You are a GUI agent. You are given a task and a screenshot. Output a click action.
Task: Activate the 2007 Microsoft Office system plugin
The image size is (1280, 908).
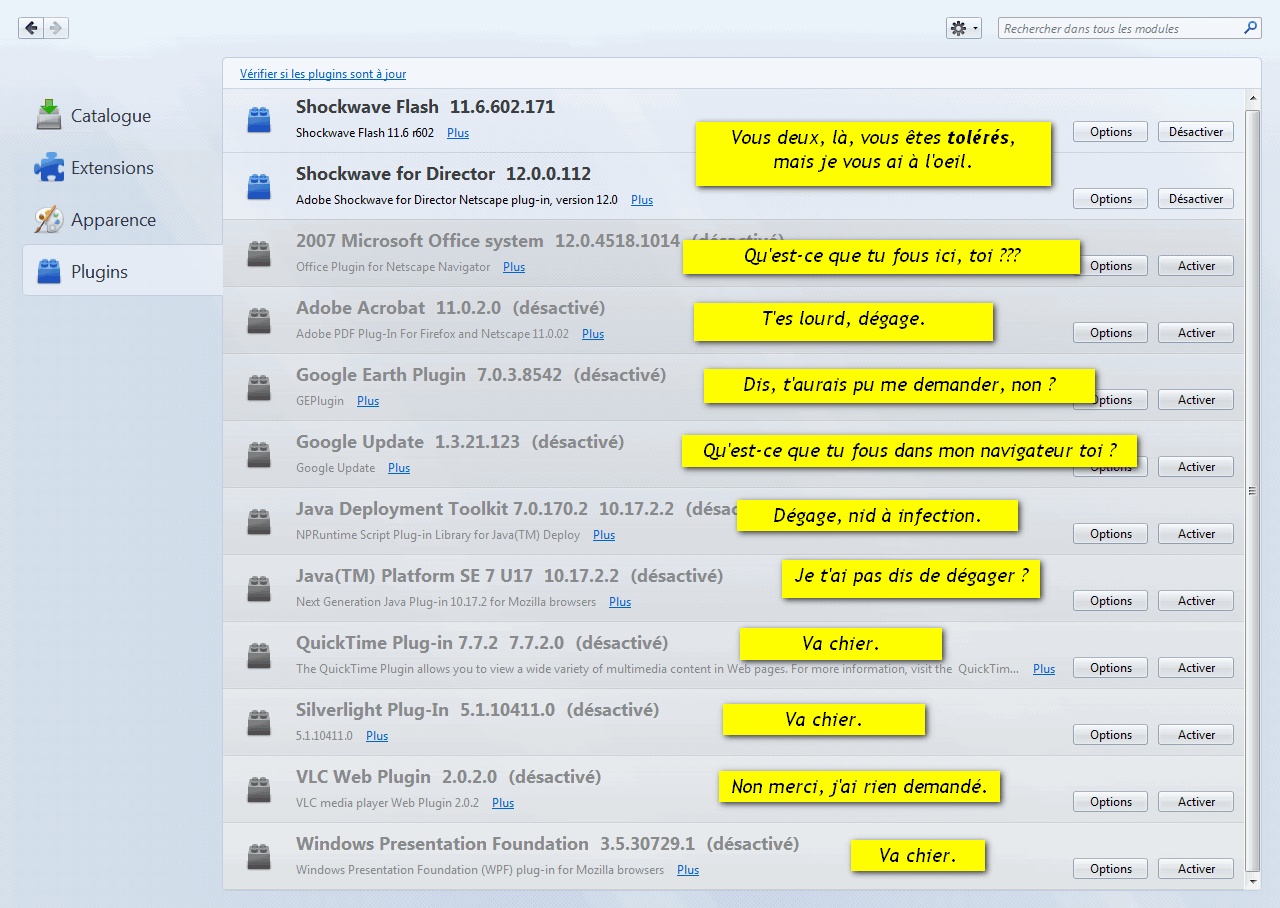pos(1196,266)
